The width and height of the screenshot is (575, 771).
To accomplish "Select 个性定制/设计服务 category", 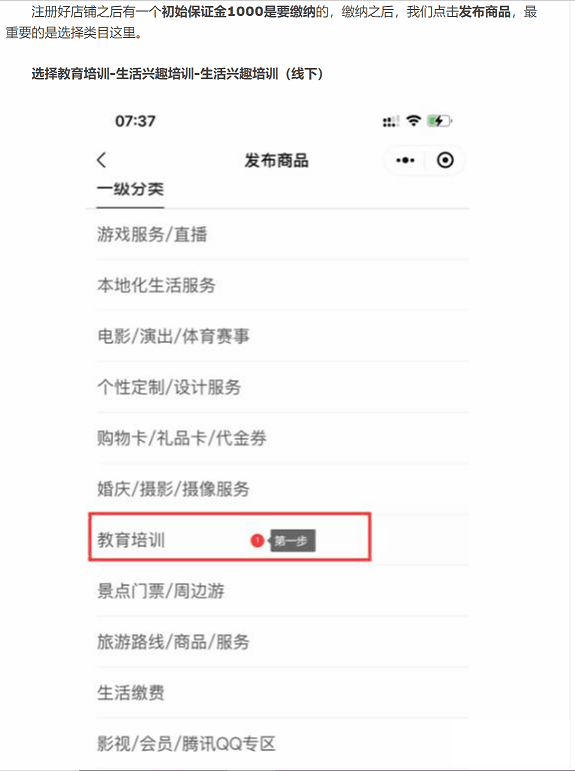I will click(x=282, y=387).
